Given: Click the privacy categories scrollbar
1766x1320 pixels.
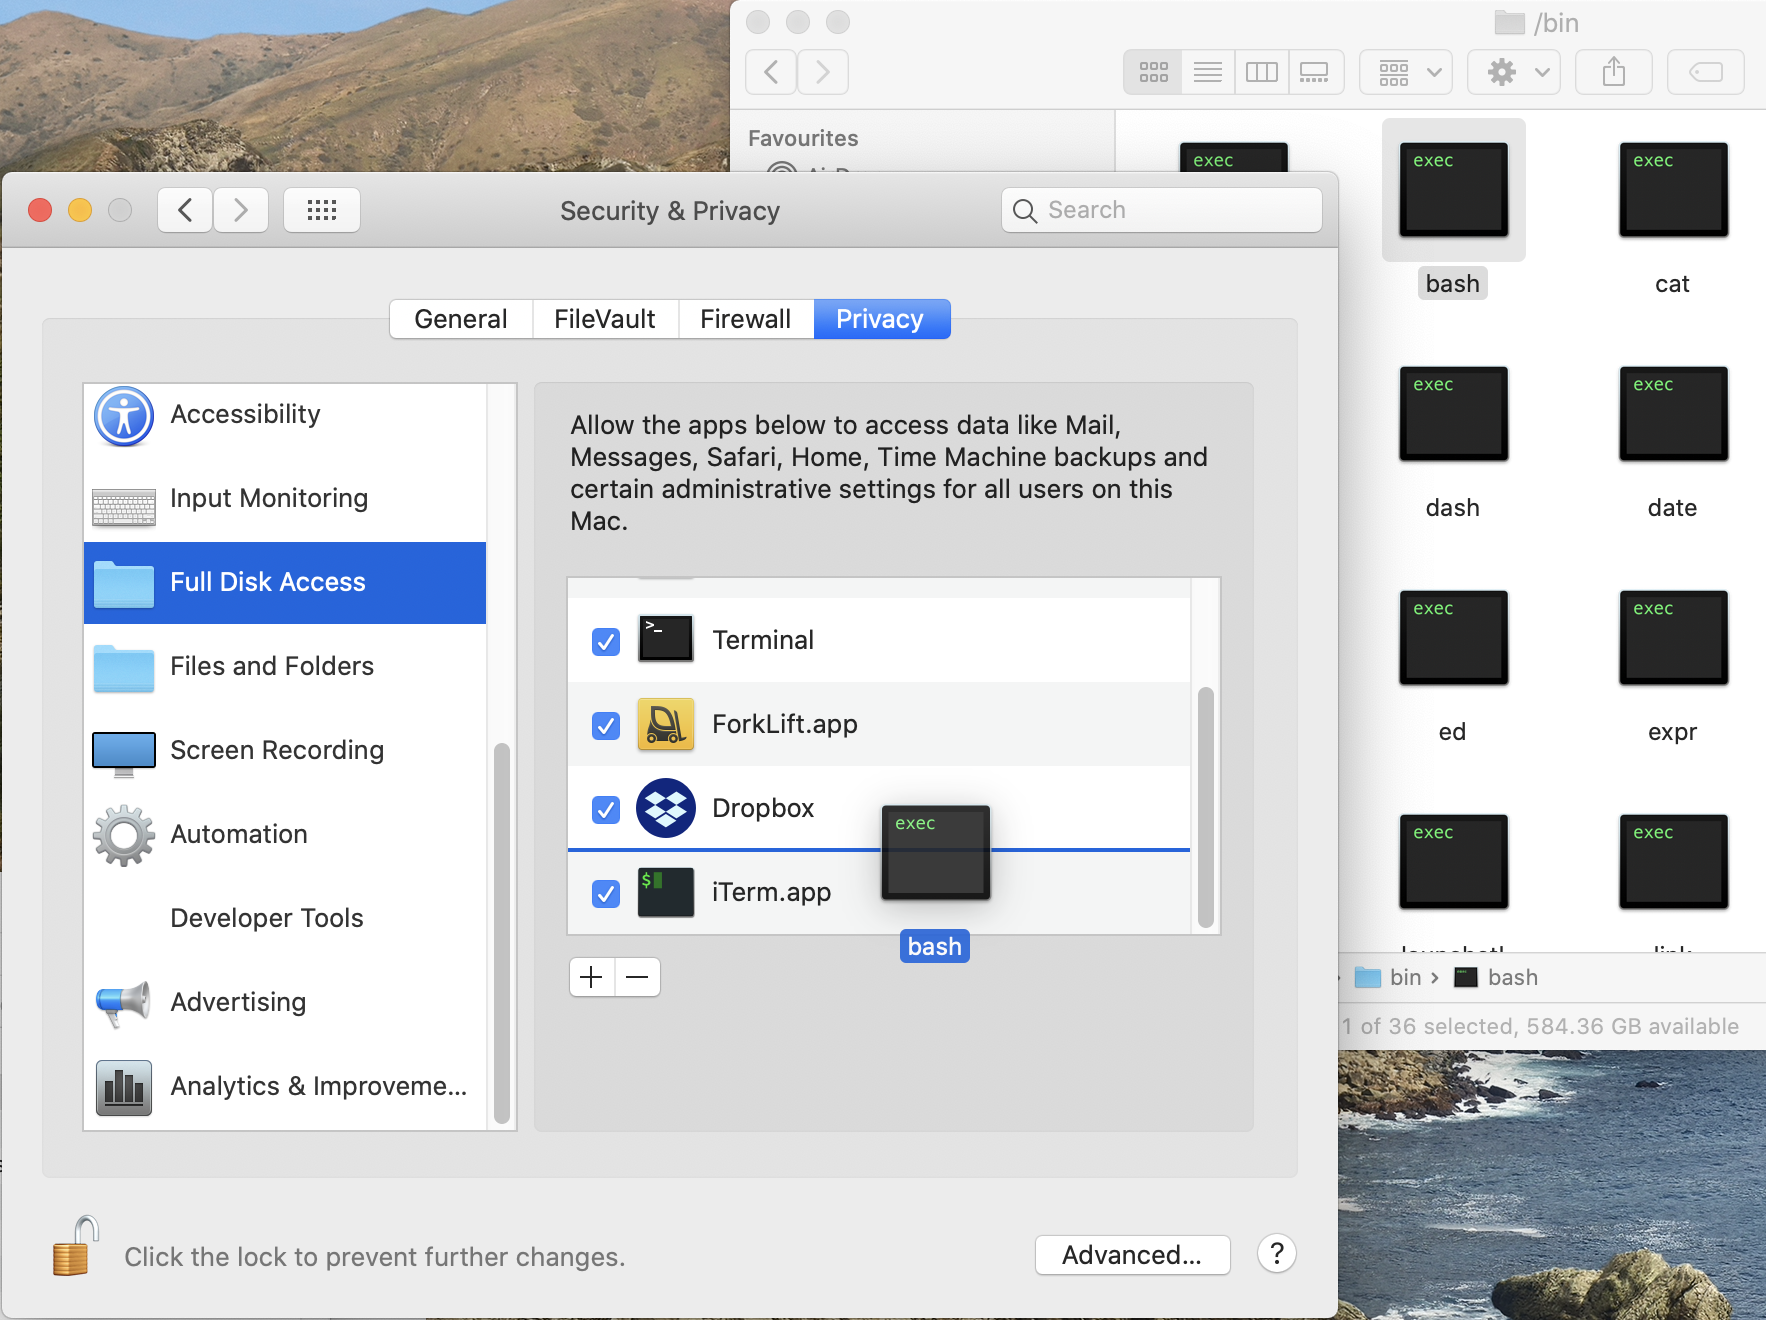Looking at the screenshot, I should pos(502,934).
